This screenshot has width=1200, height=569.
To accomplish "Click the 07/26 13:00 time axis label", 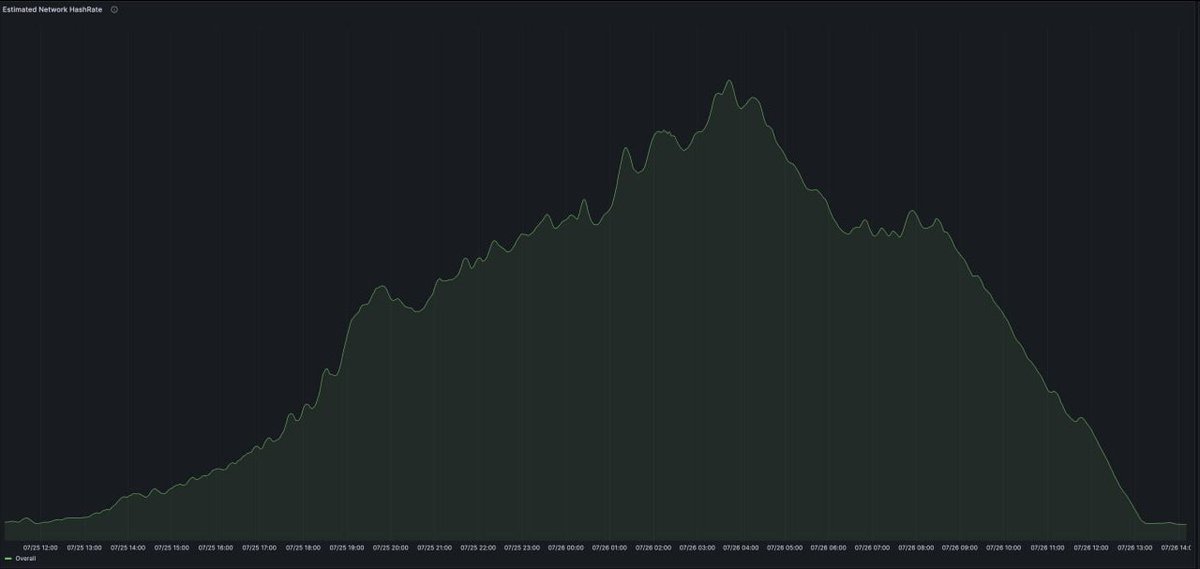I will (1135, 547).
